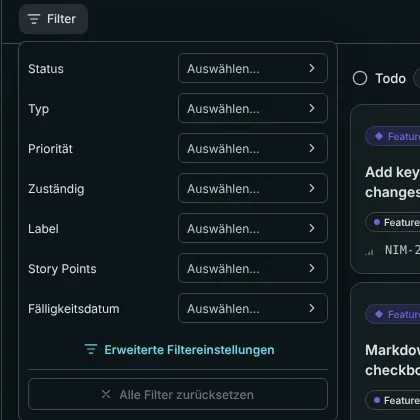Open the Story Points Auswählen dropdown
Viewport: 420px width, 420px height.
(x=253, y=268)
